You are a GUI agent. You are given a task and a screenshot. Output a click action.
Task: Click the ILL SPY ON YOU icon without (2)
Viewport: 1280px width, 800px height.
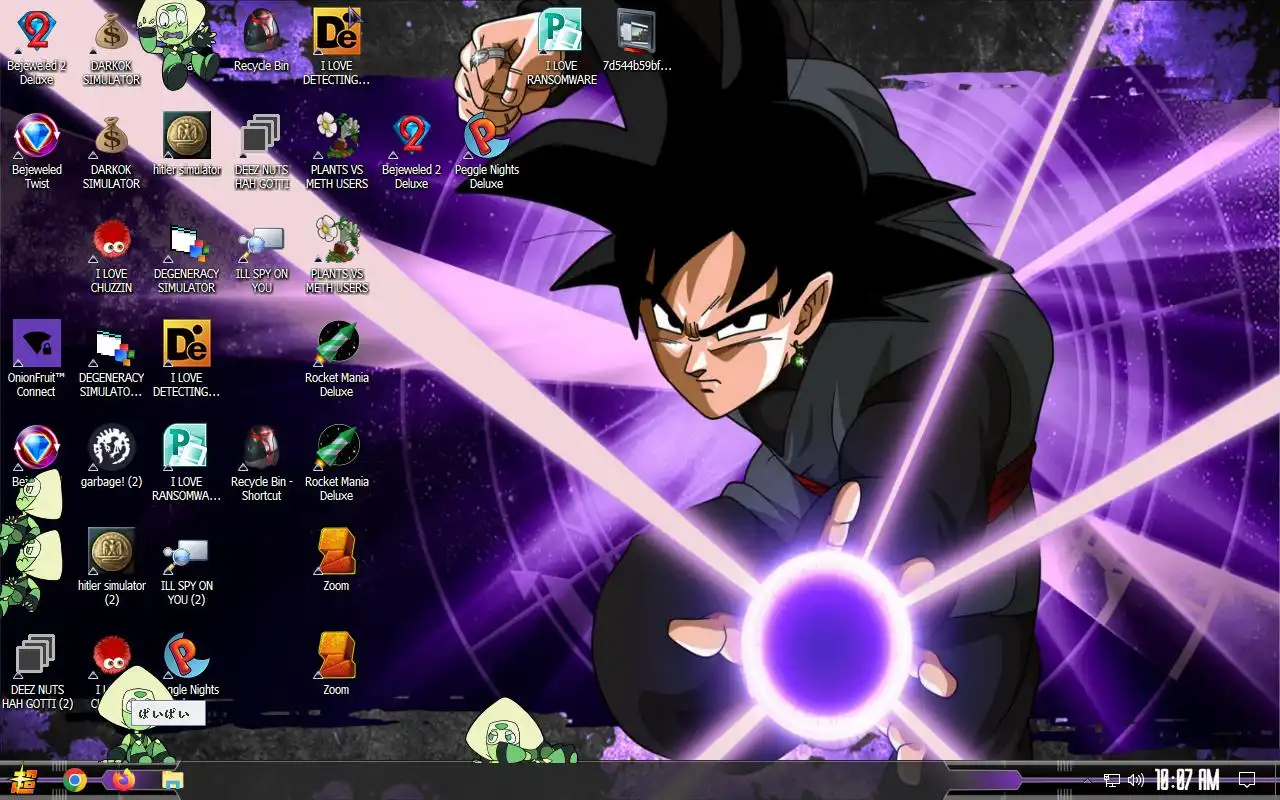point(261,241)
